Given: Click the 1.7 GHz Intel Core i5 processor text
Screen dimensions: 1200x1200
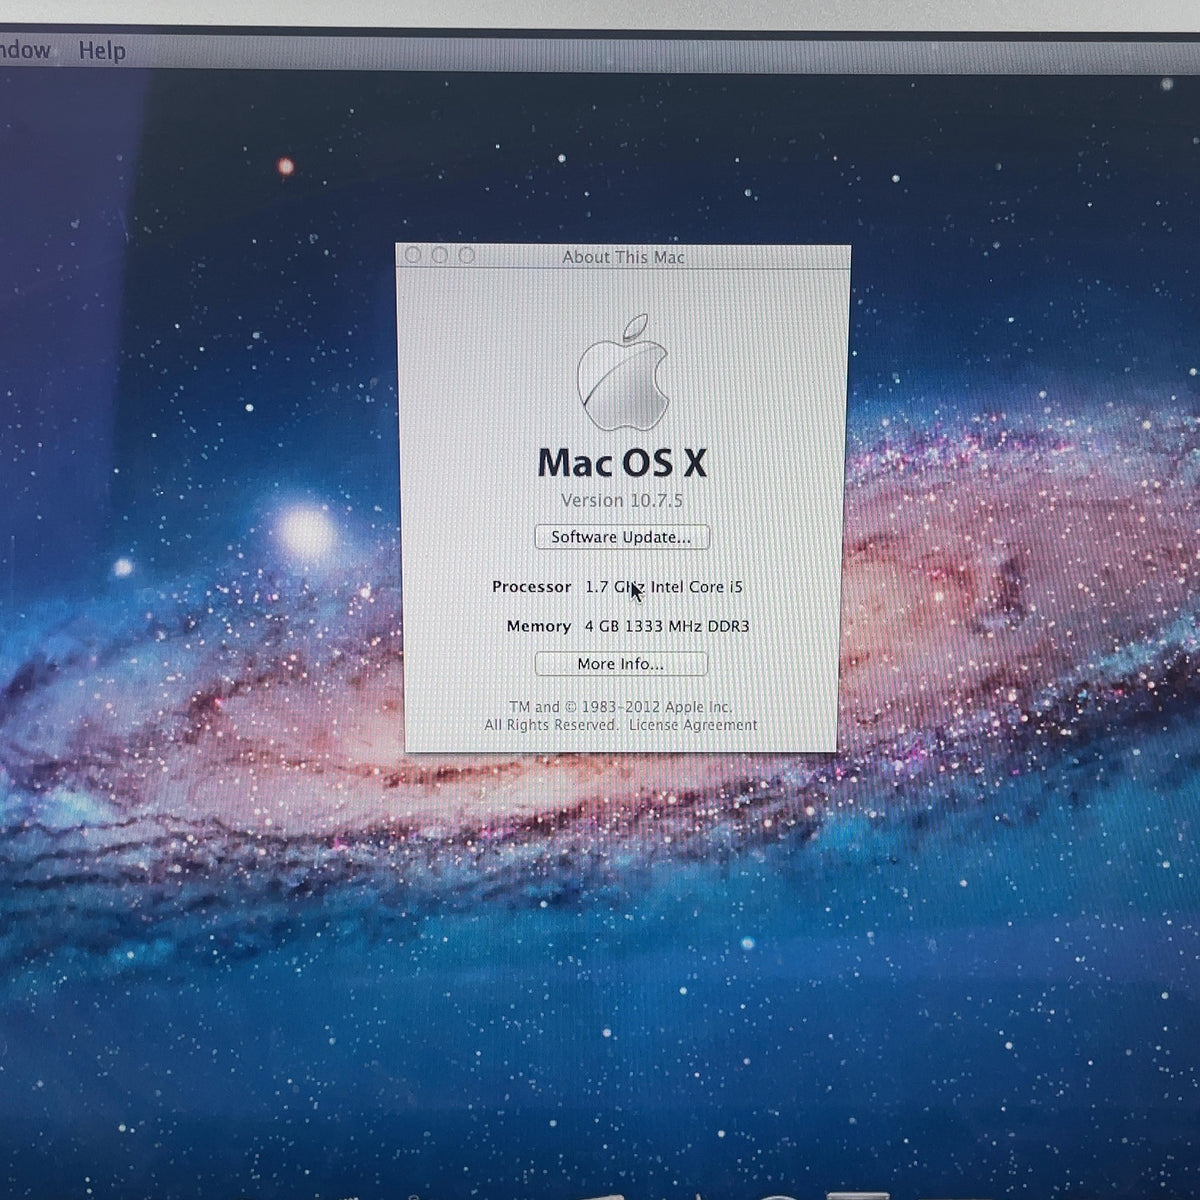Looking at the screenshot, I should point(664,587).
